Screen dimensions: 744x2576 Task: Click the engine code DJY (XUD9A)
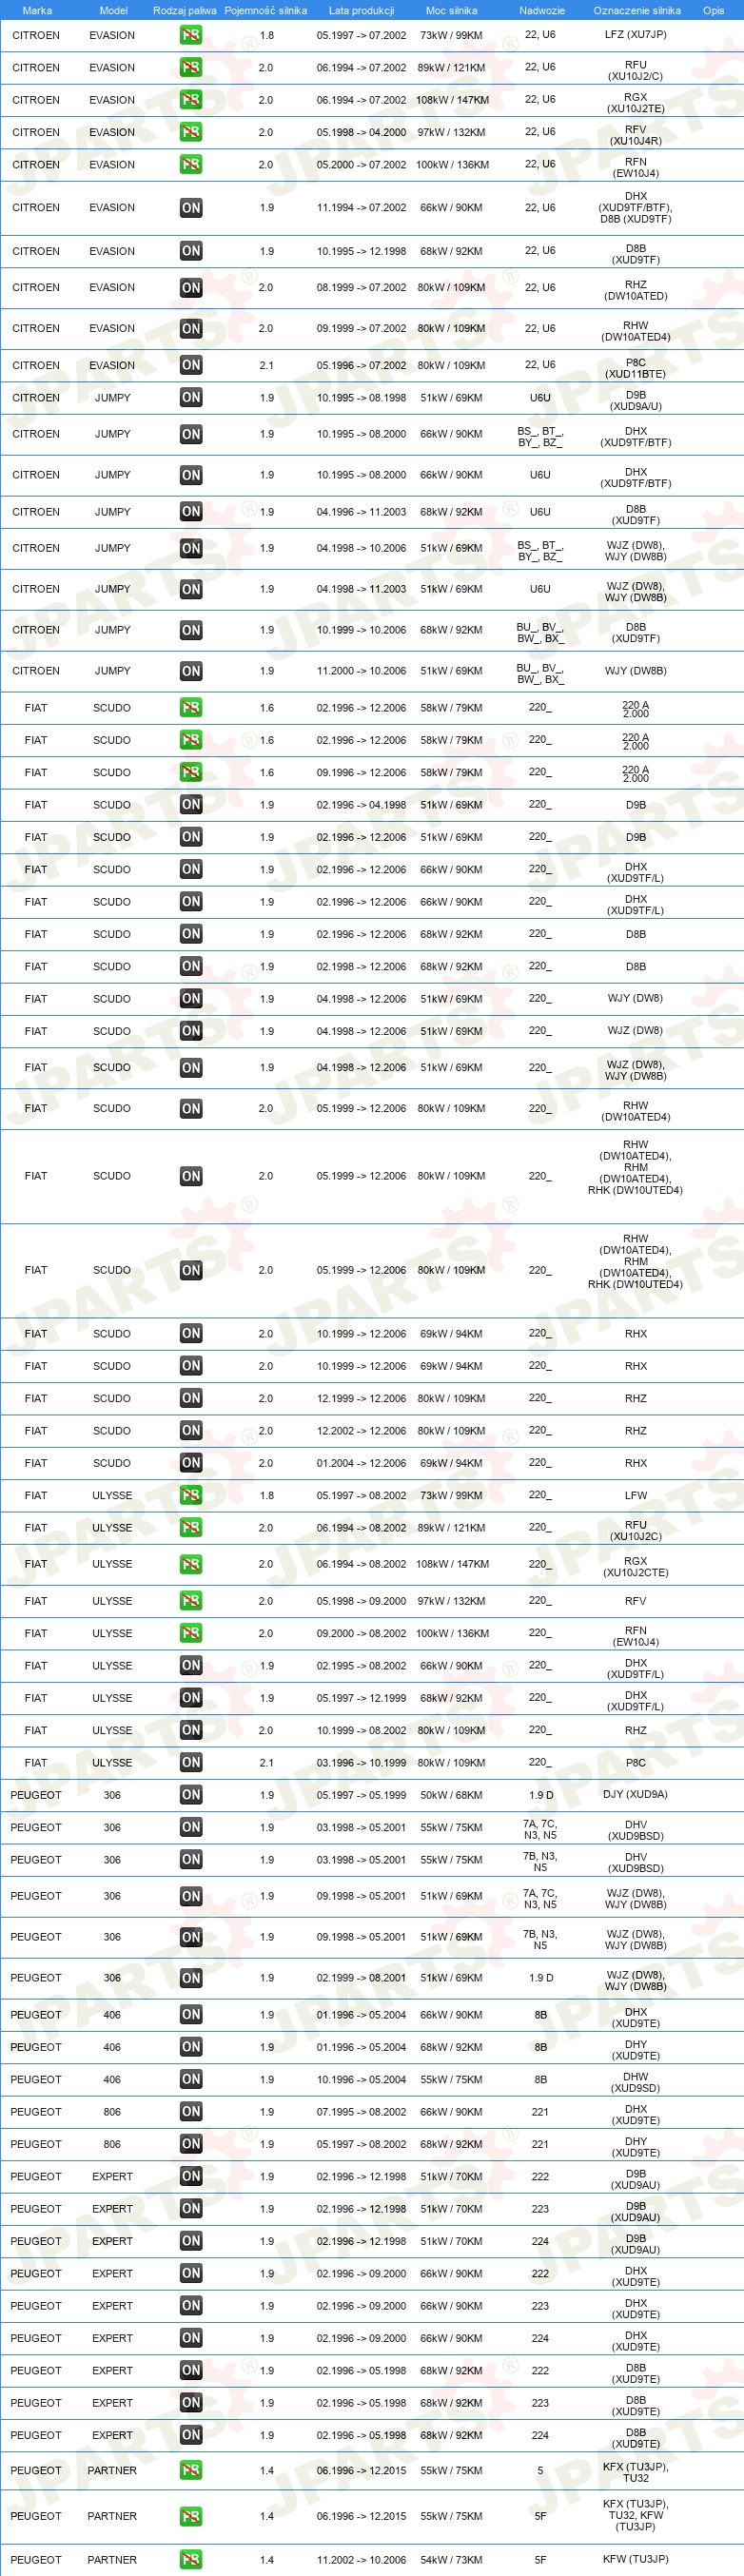coord(636,1794)
